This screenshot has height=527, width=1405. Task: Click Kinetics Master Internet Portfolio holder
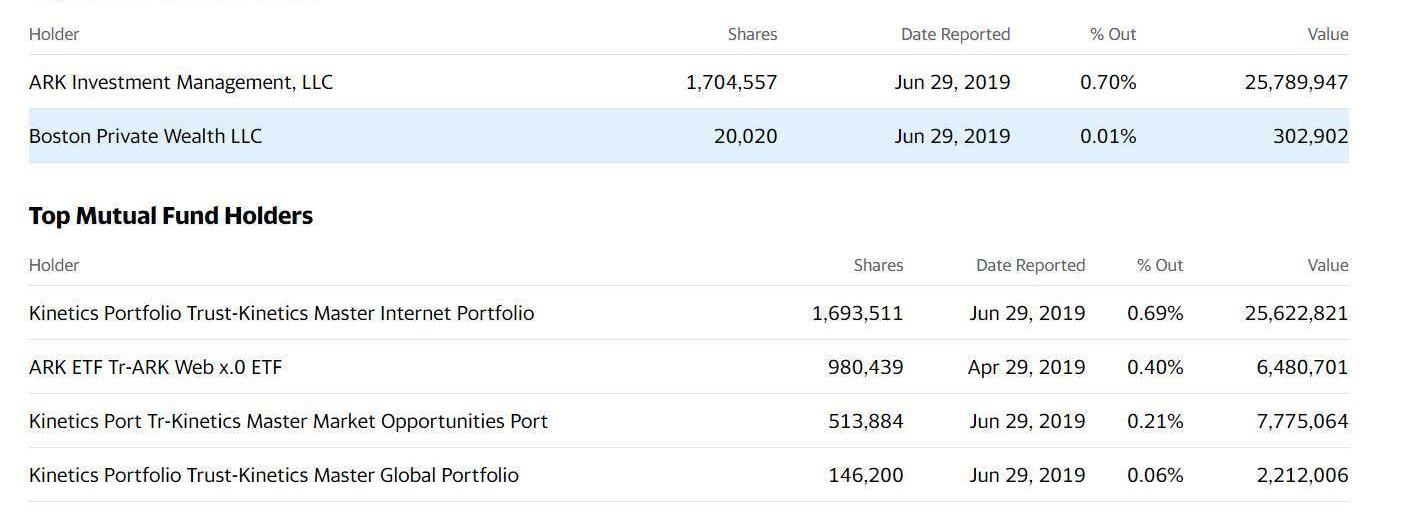click(x=281, y=313)
